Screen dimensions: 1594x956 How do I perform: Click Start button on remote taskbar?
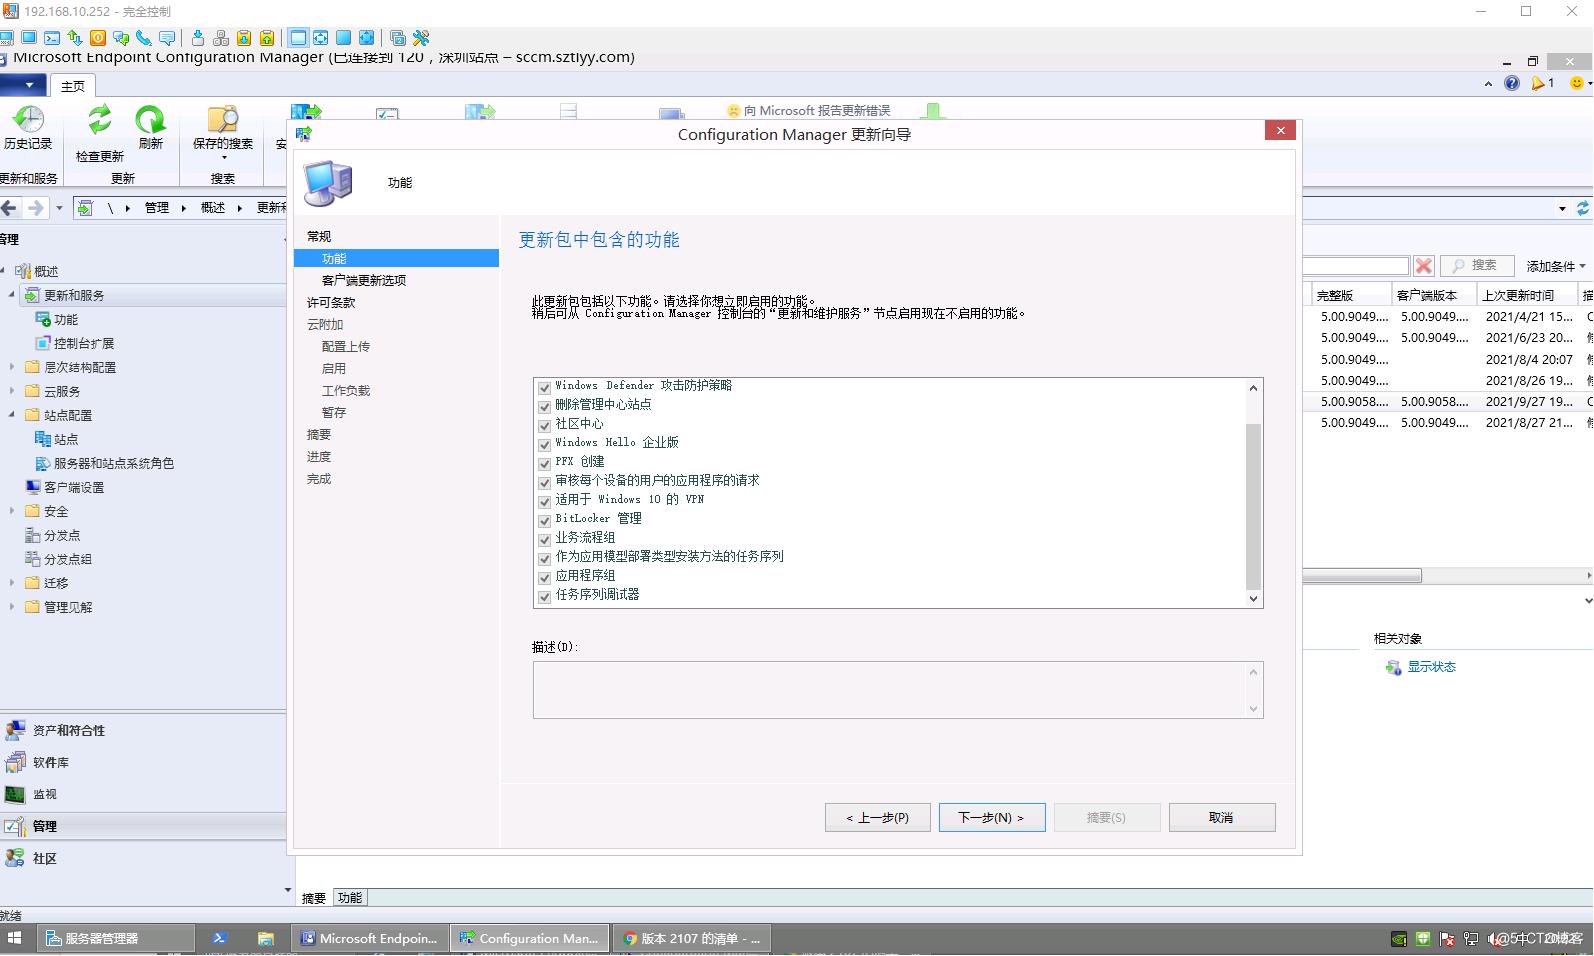pyautogui.click(x=15, y=939)
